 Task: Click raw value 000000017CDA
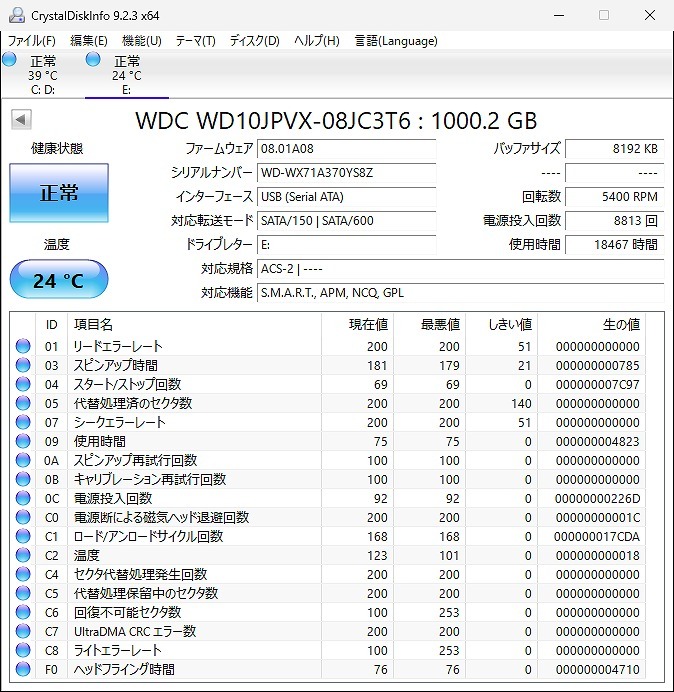tap(597, 536)
